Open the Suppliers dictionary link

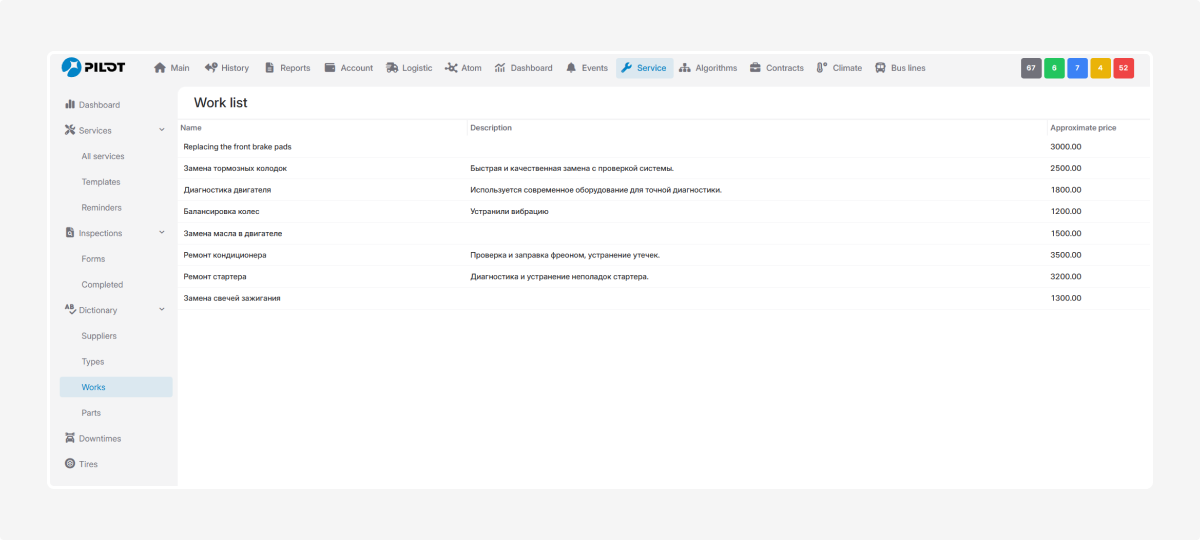pos(99,336)
